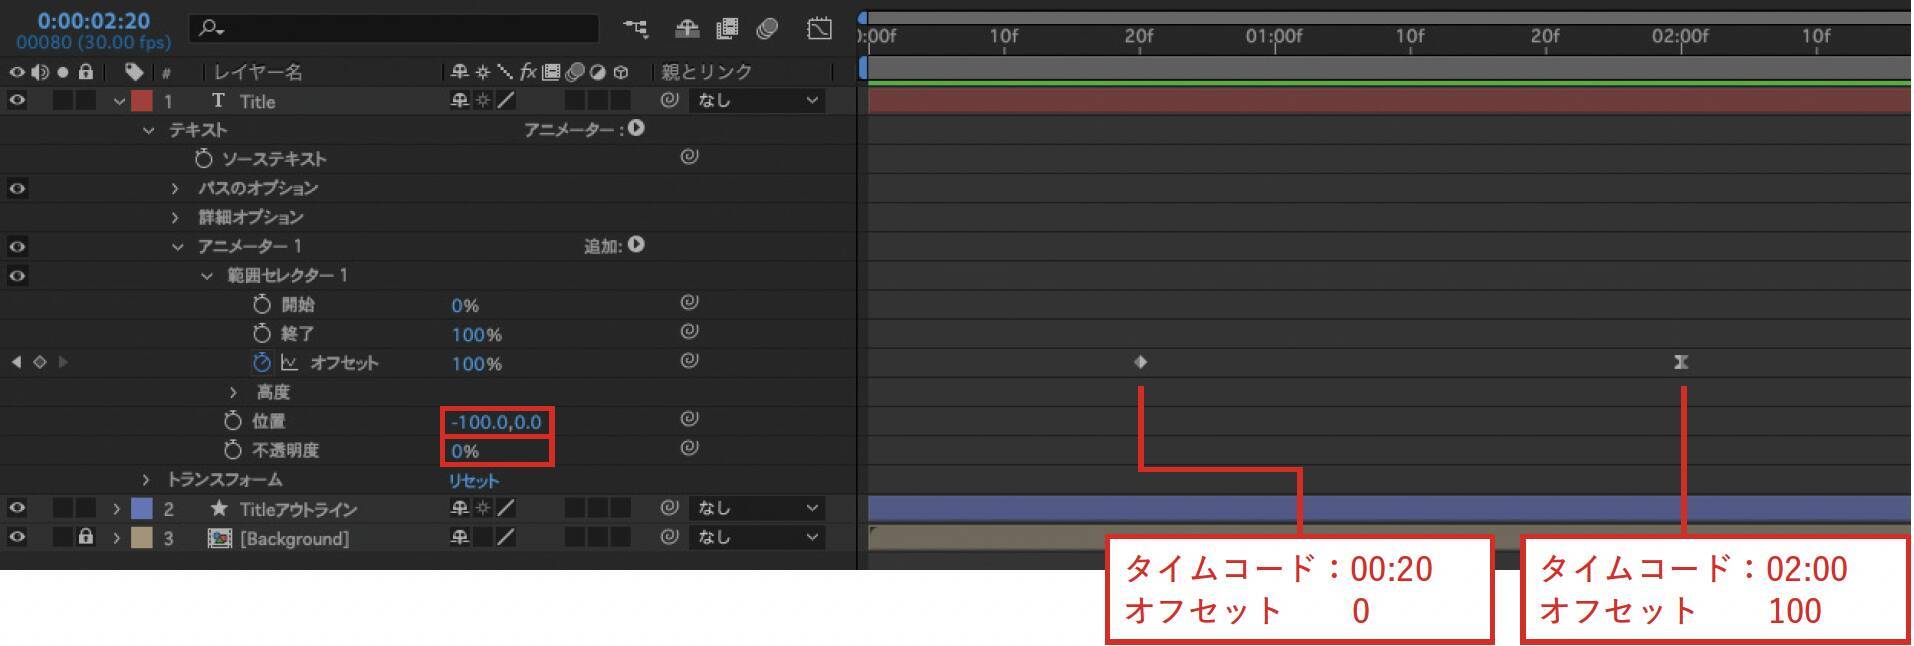Toggle shy switch on Title layer
Viewport: 1914px width, 646px height.
(459, 100)
